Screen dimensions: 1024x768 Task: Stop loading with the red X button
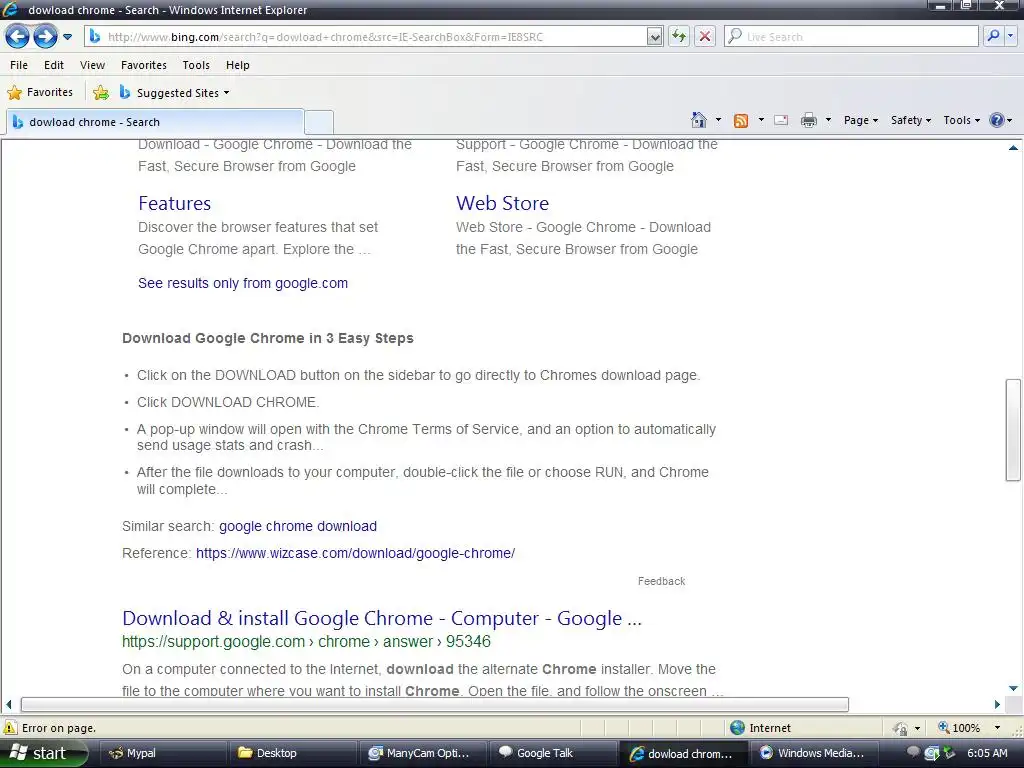click(x=705, y=37)
